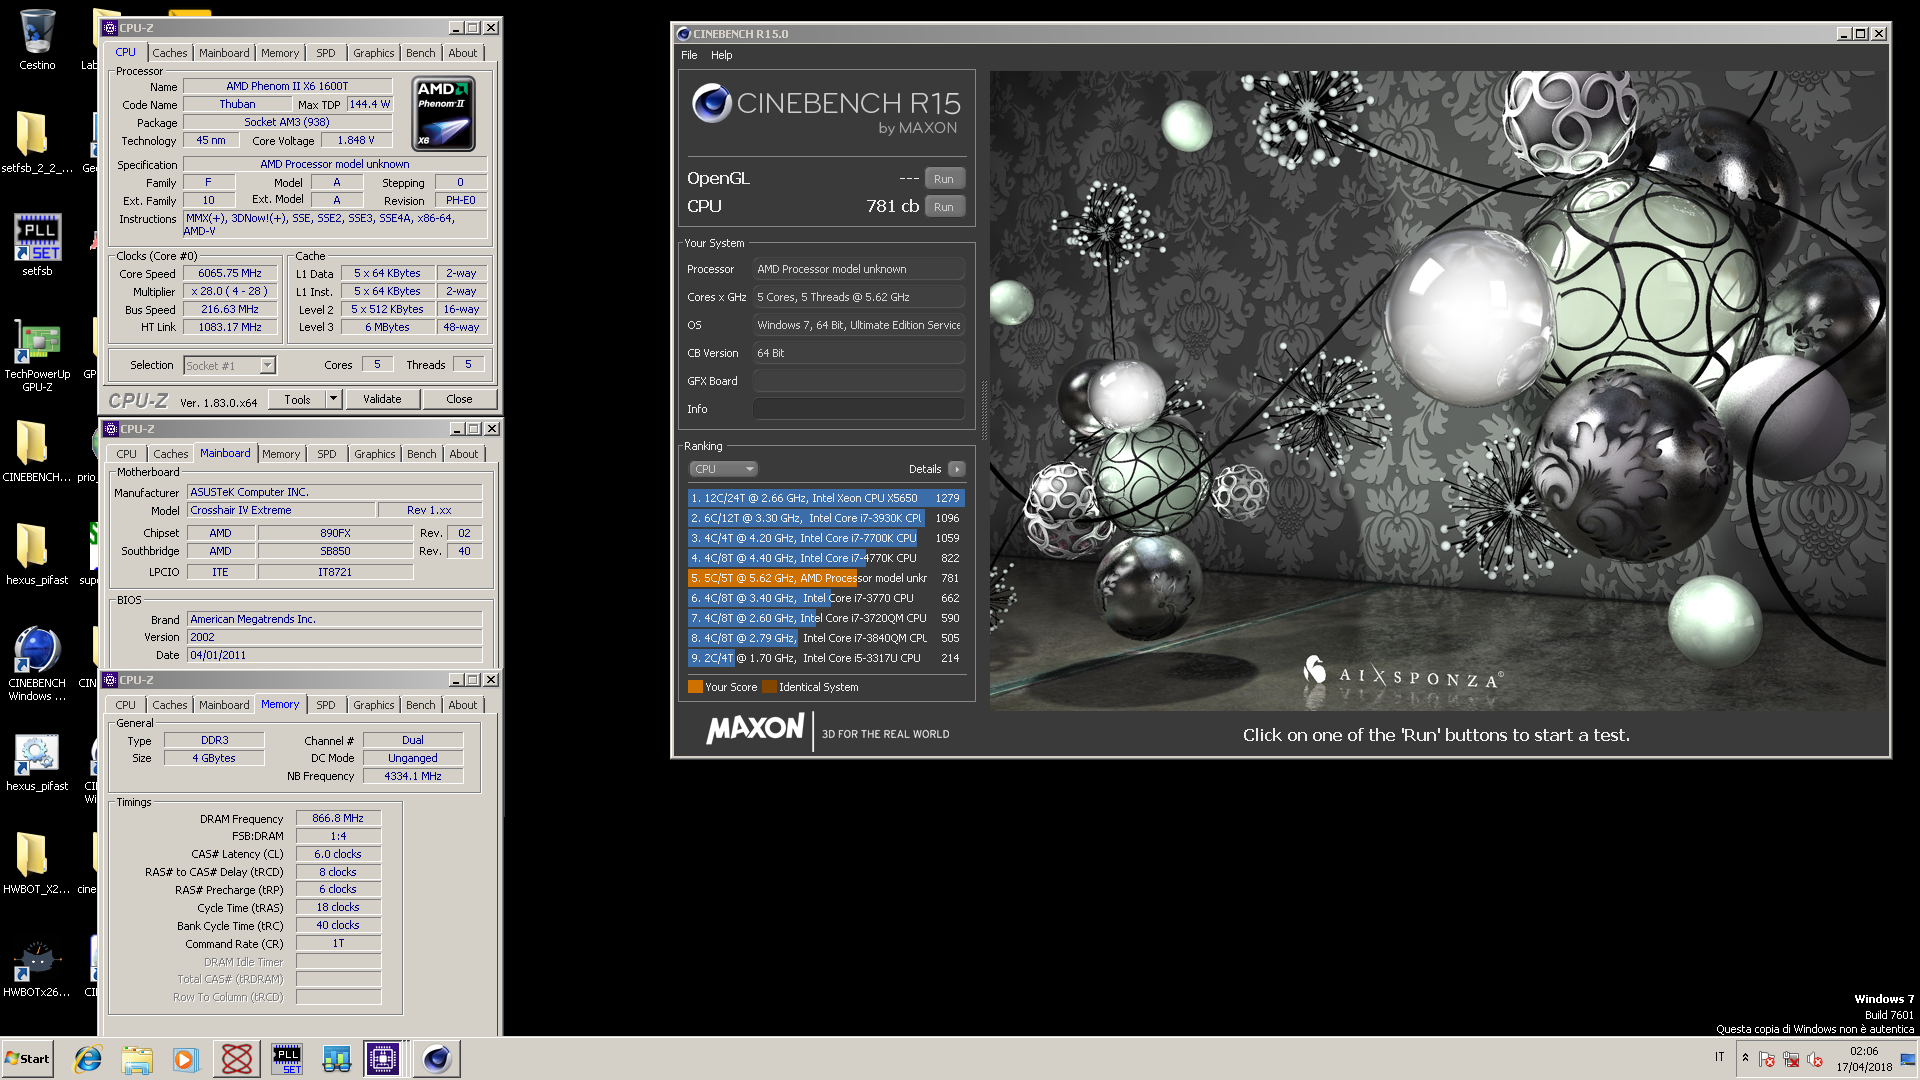
Task: Open the Socket #1 selection dropdown
Action: (267, 366)
